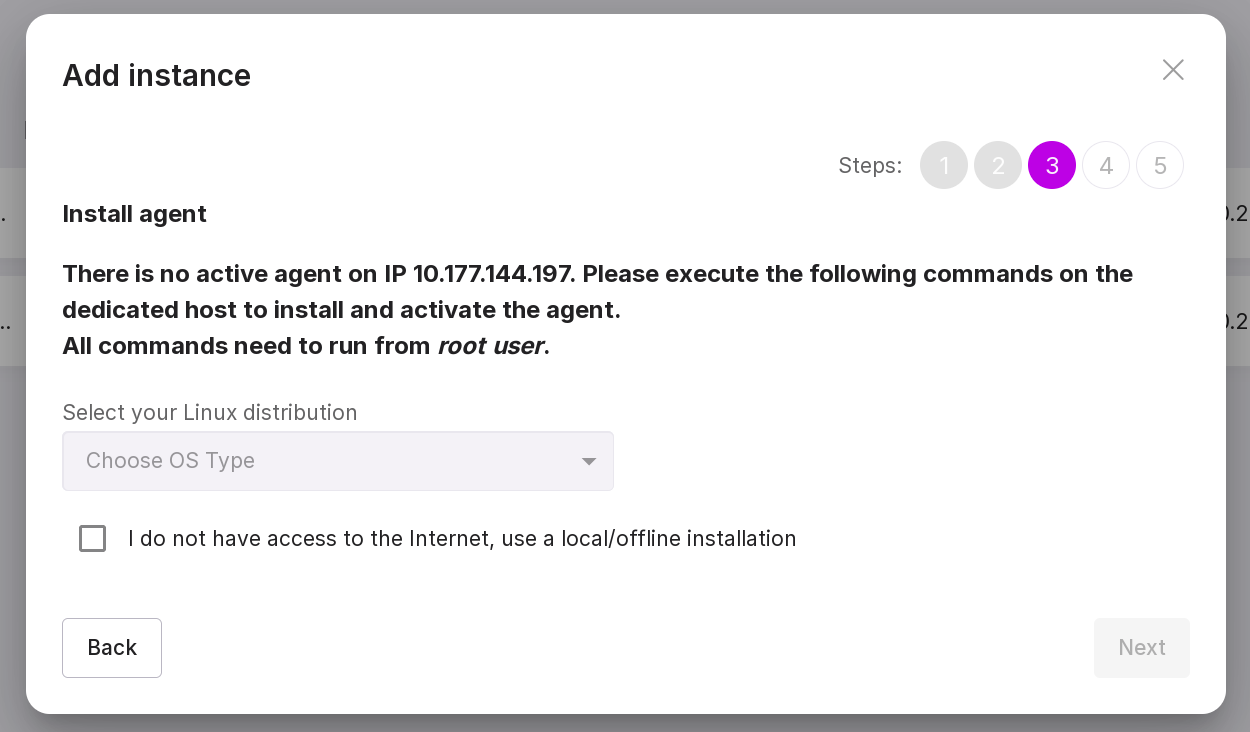Viewport: 1250px width, 732px height.
Task: Click the italic 'root user' text
Action: click(x=491, y=347)
